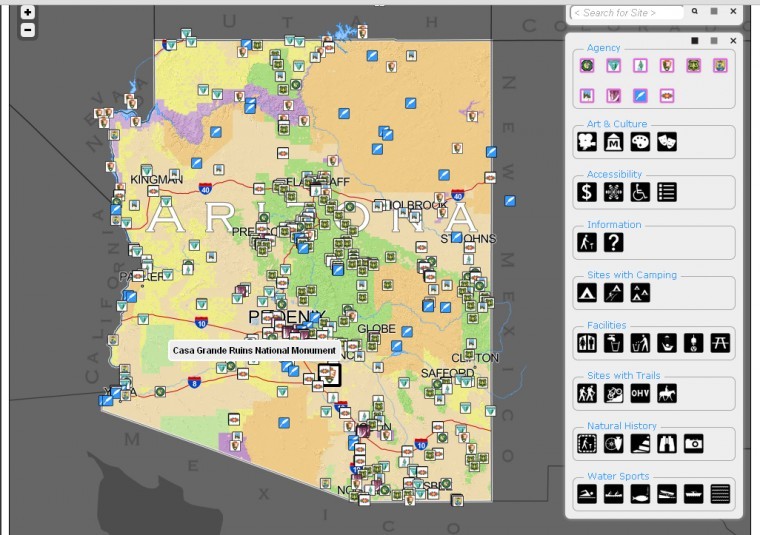Click the Casa Grande Ruins National Monument tooltip
Image resolution: width=760 pixels, height=535 pixels.
[254, 350]
